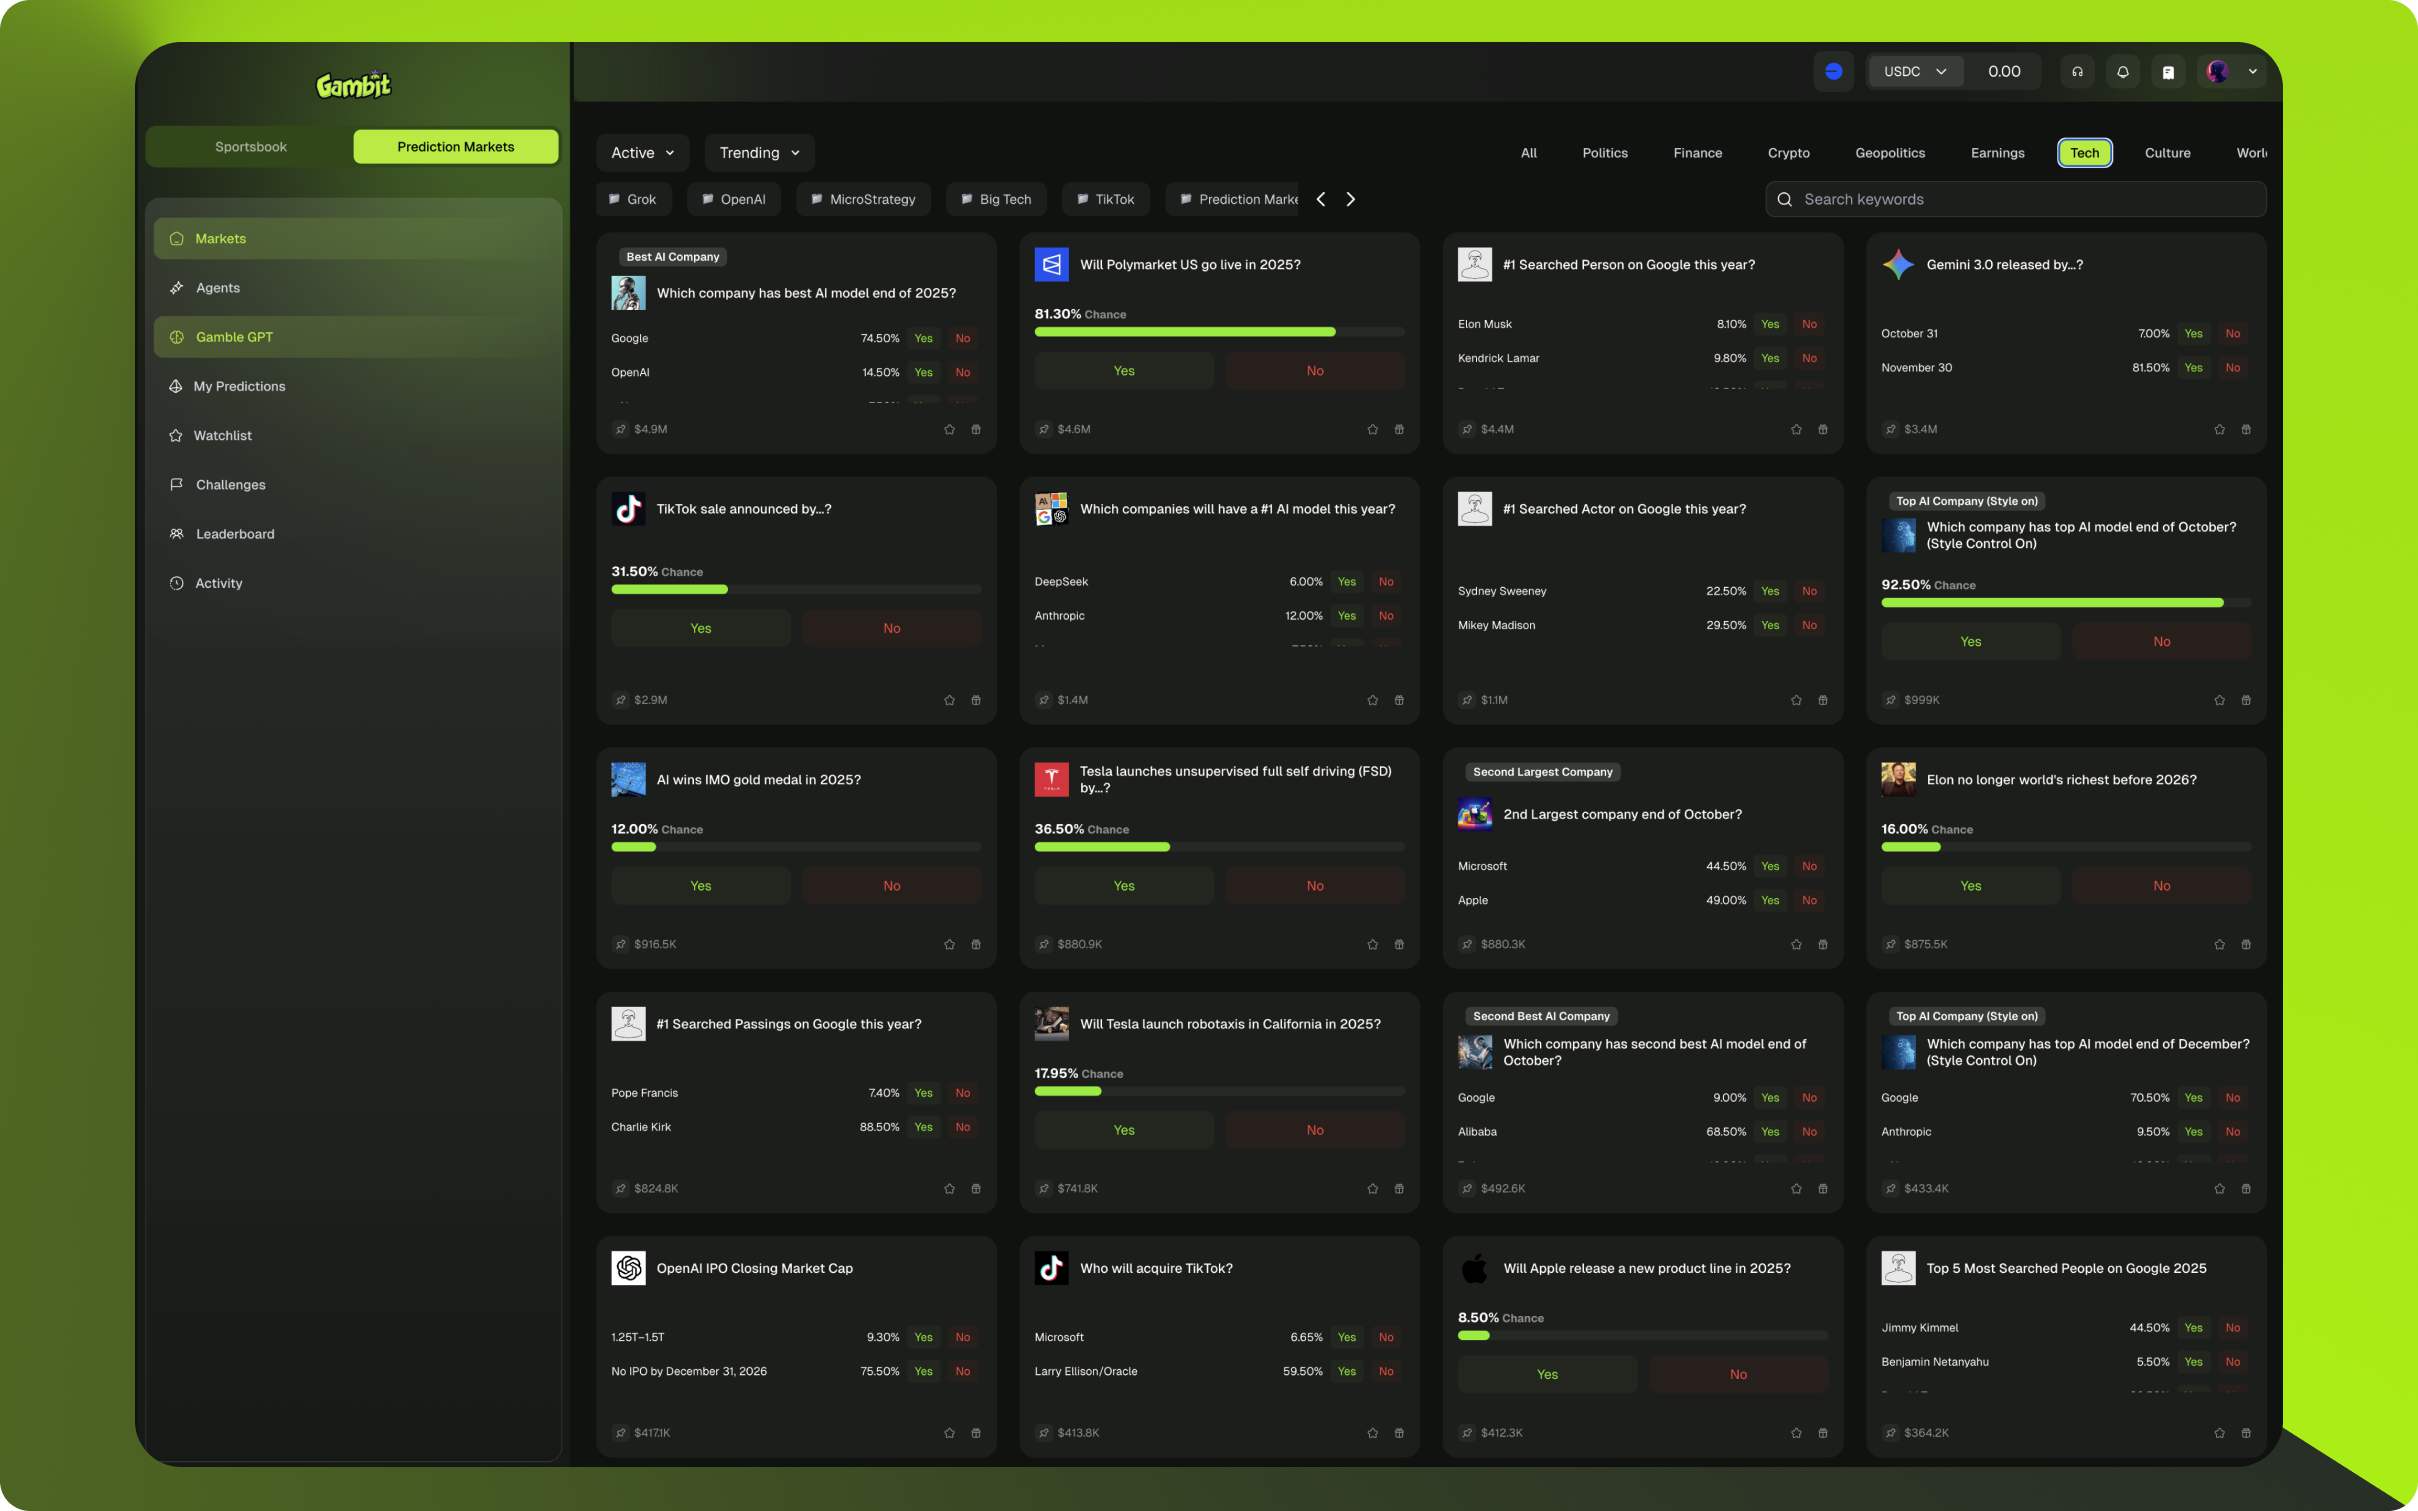Toggle the OpenAI tag filter

[734, 199]
